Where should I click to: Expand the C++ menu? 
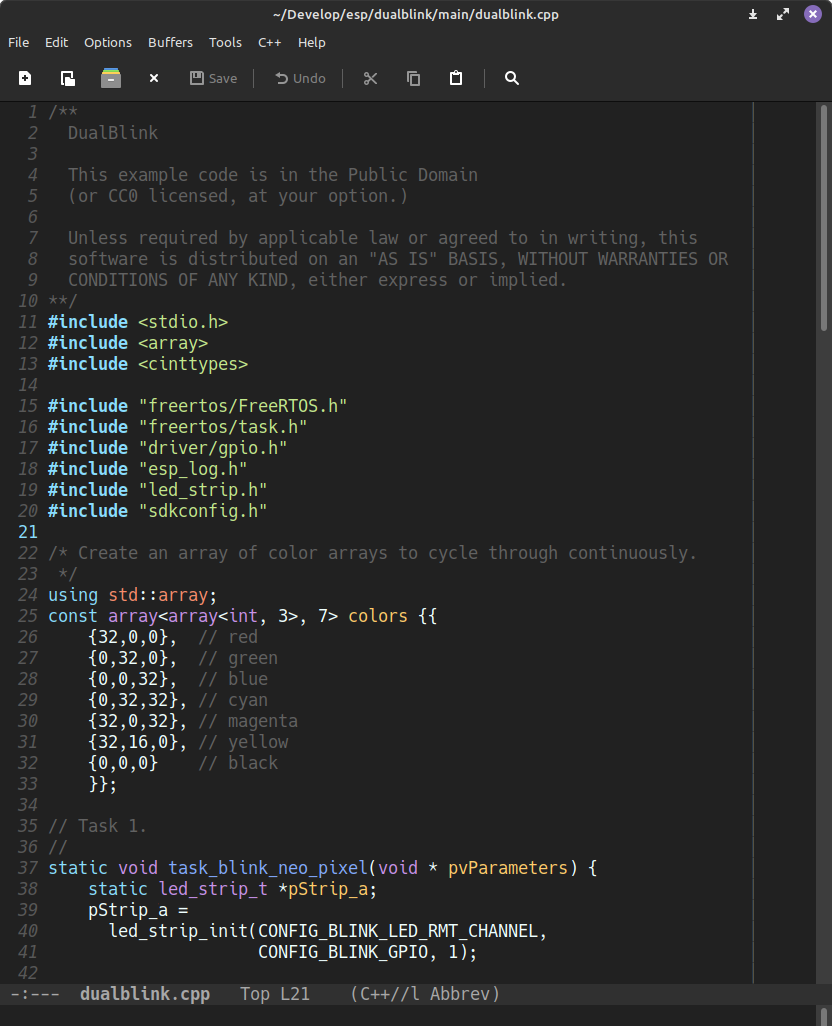point(269,43)
